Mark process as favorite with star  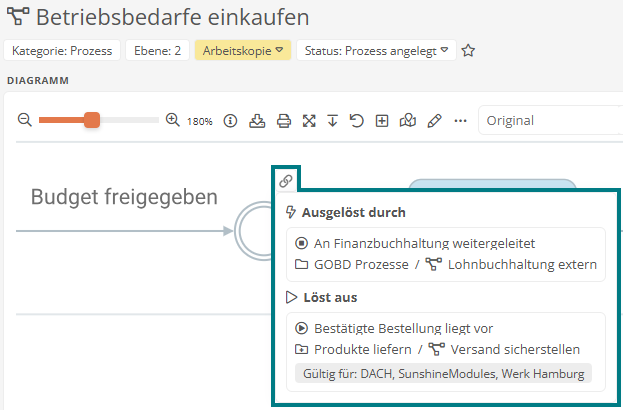468,50
